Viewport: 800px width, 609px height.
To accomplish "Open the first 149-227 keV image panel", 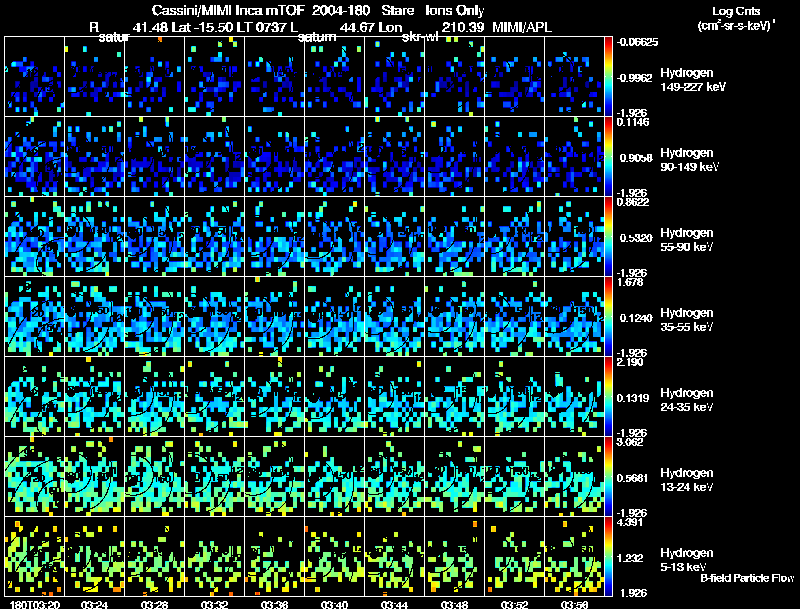I will (x=35, y=76).
